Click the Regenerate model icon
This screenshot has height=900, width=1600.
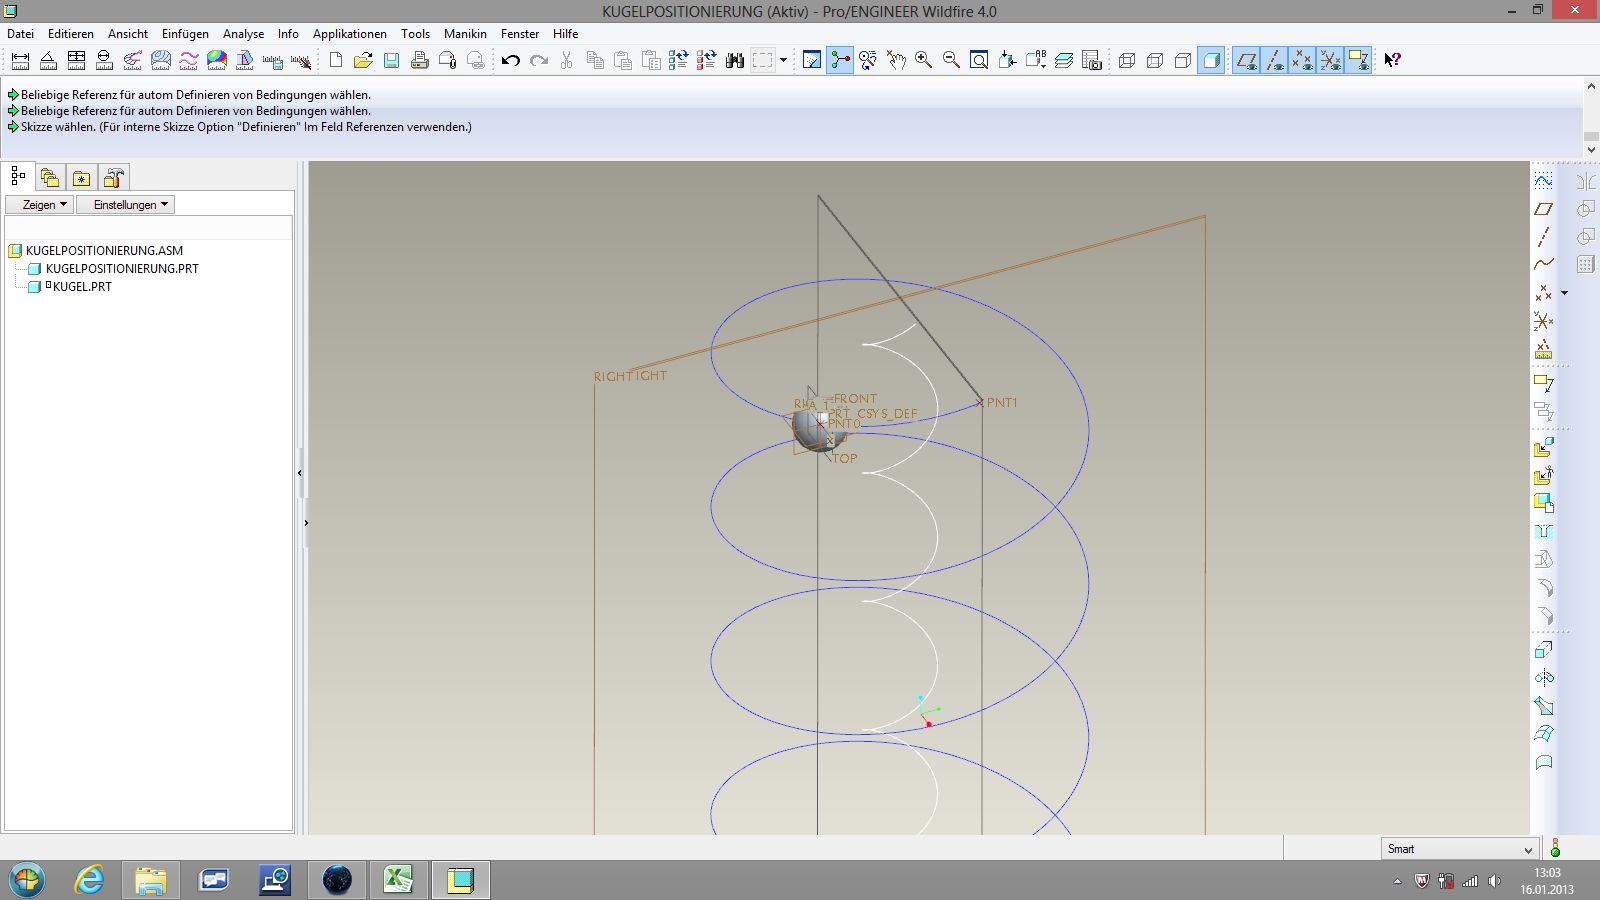pos(678,60)
